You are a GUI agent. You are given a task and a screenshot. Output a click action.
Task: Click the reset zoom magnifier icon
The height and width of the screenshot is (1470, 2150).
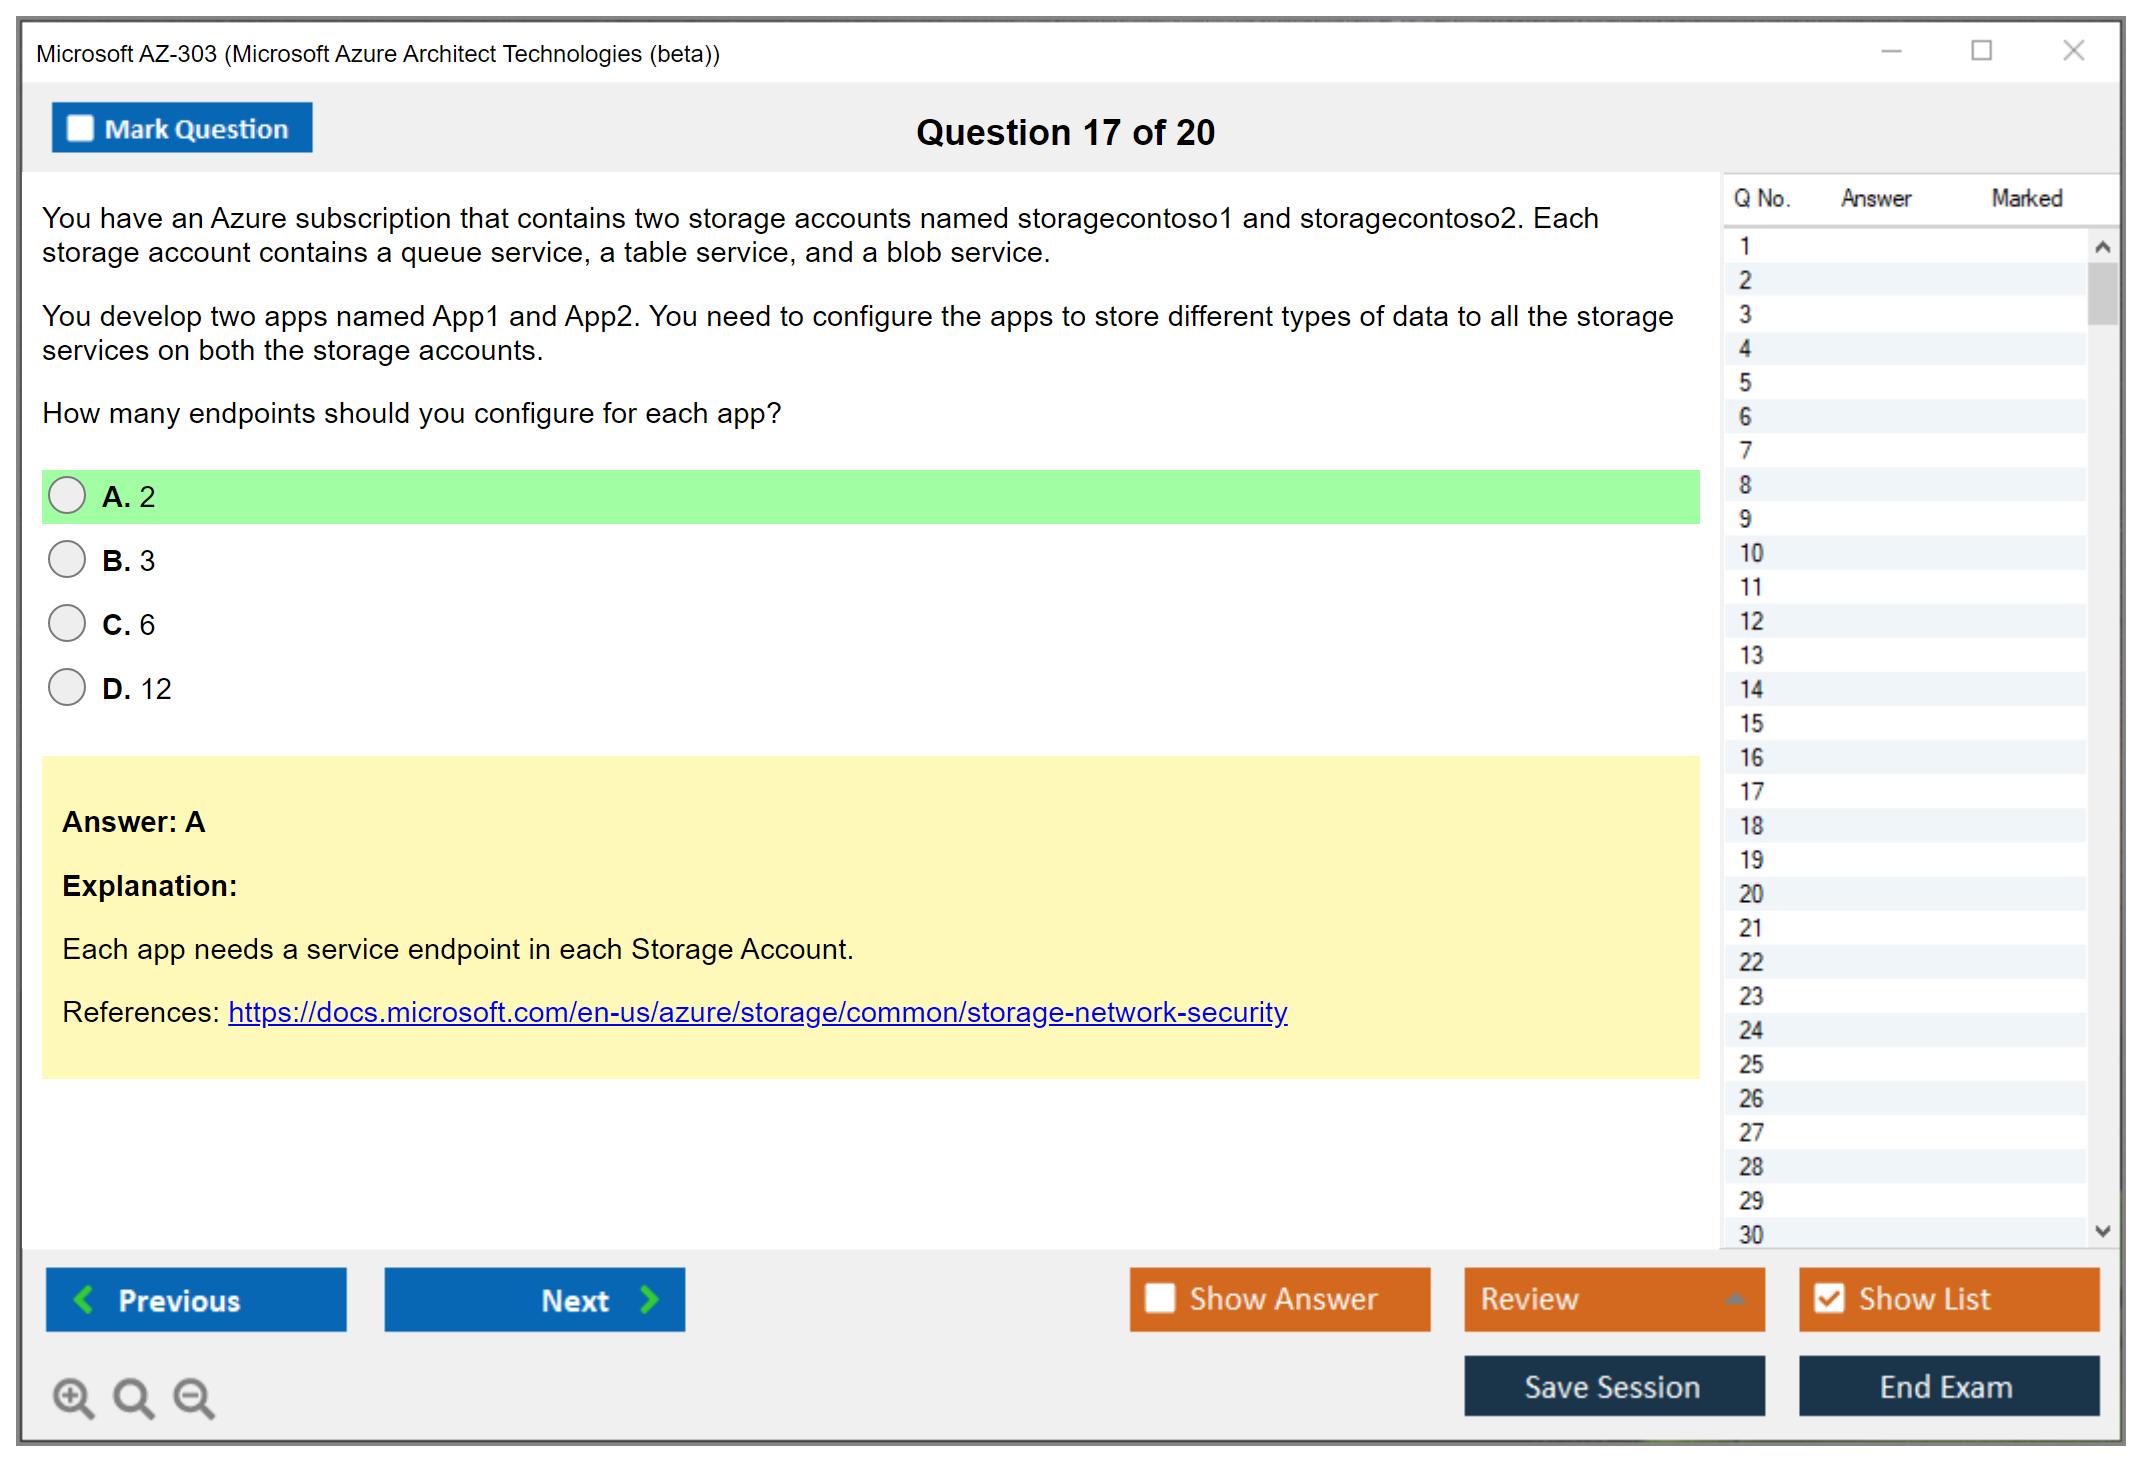133,1398
